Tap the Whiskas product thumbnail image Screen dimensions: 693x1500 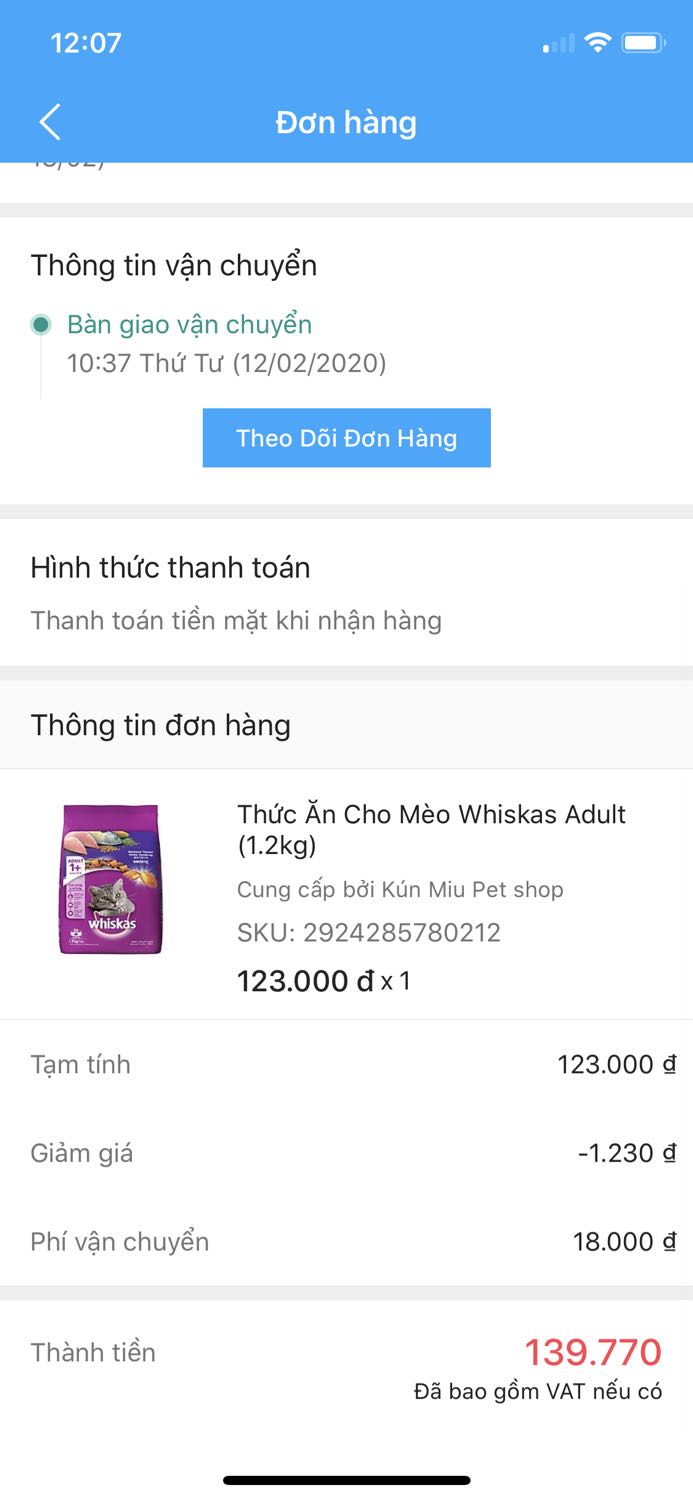(110, 880)
